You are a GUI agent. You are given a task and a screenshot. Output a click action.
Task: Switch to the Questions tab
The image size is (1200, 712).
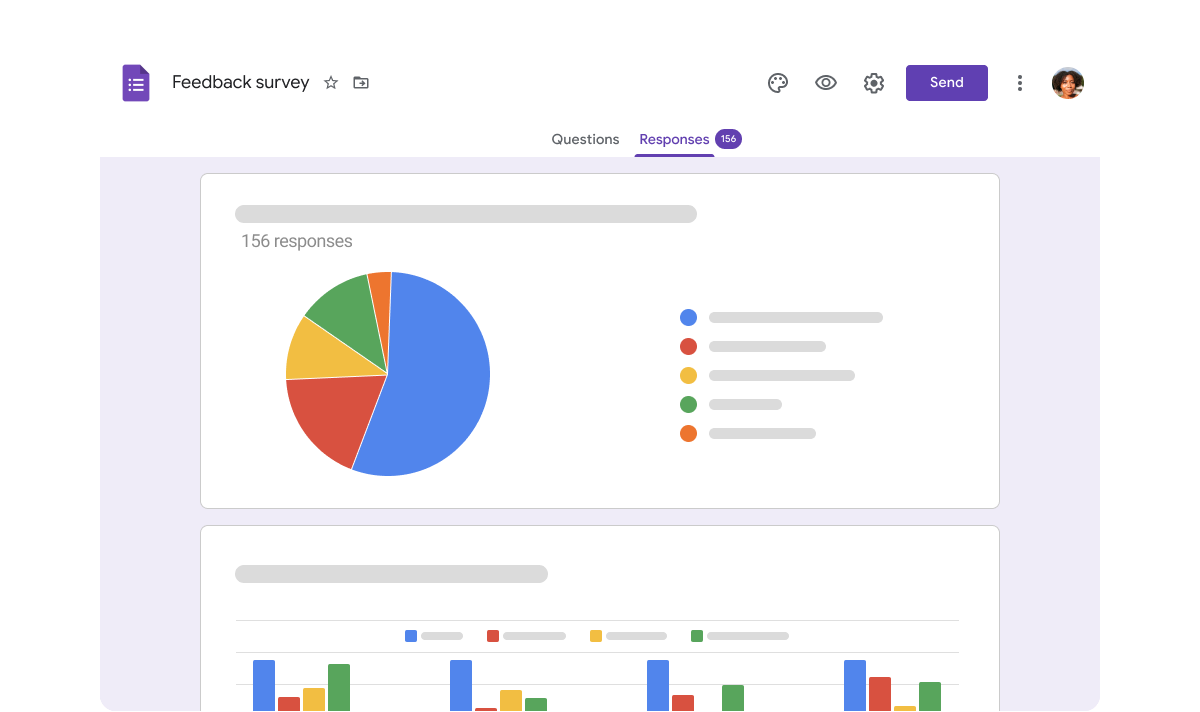(x=585, y=139)
